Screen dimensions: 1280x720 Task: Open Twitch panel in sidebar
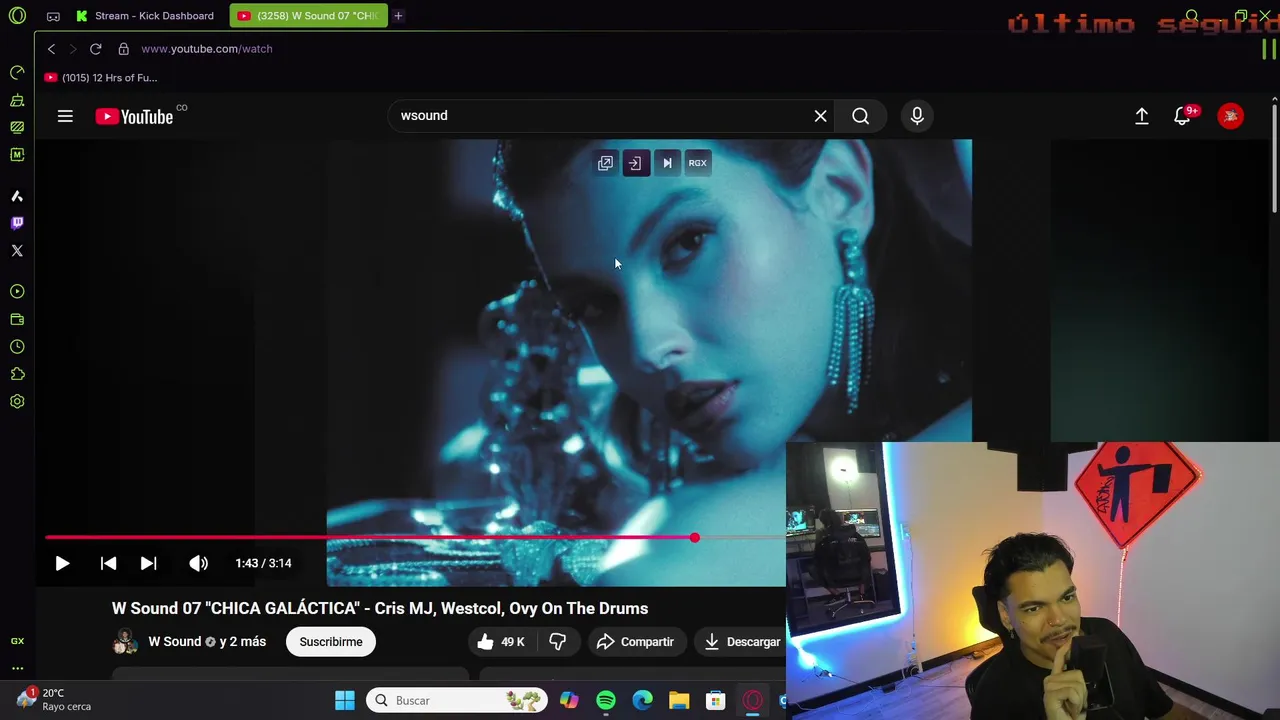17,223
